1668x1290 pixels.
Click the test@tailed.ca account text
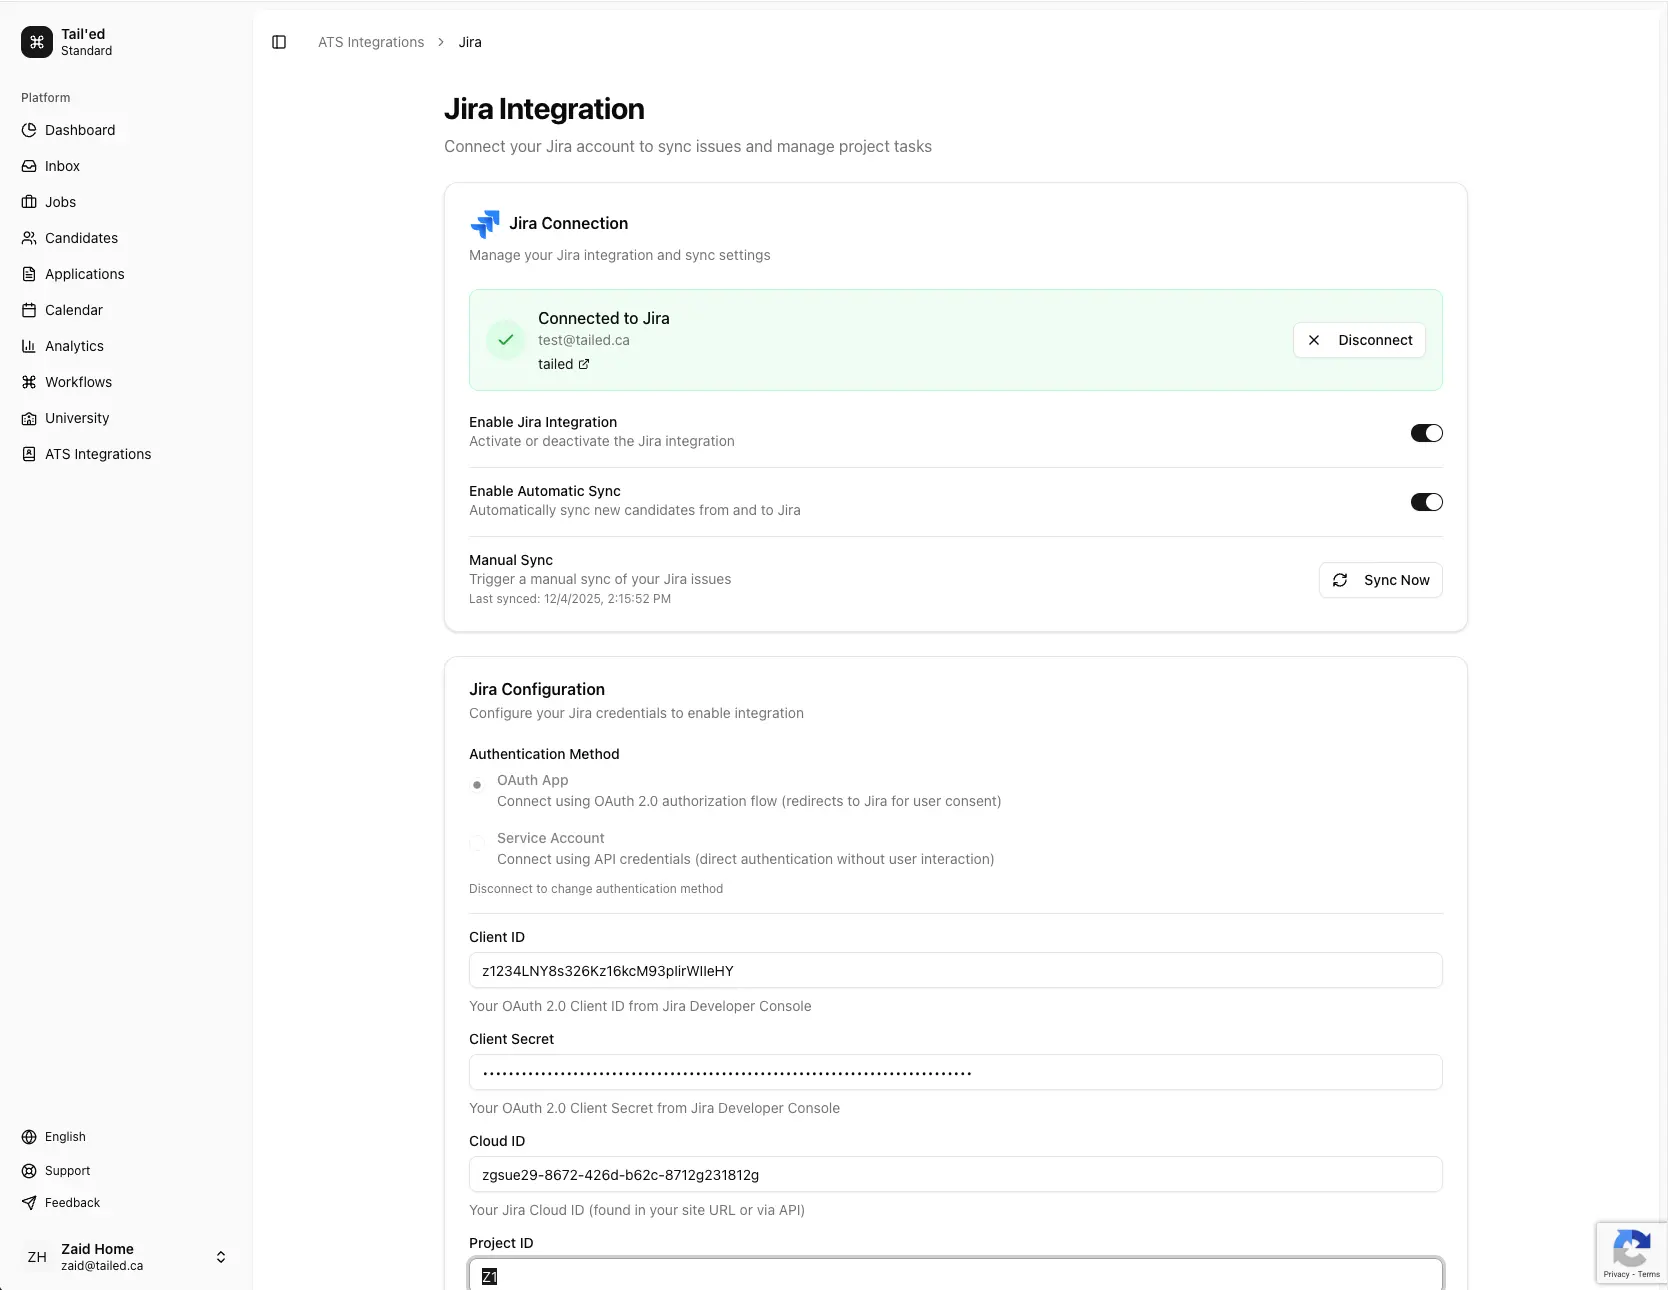pos(584,340)
